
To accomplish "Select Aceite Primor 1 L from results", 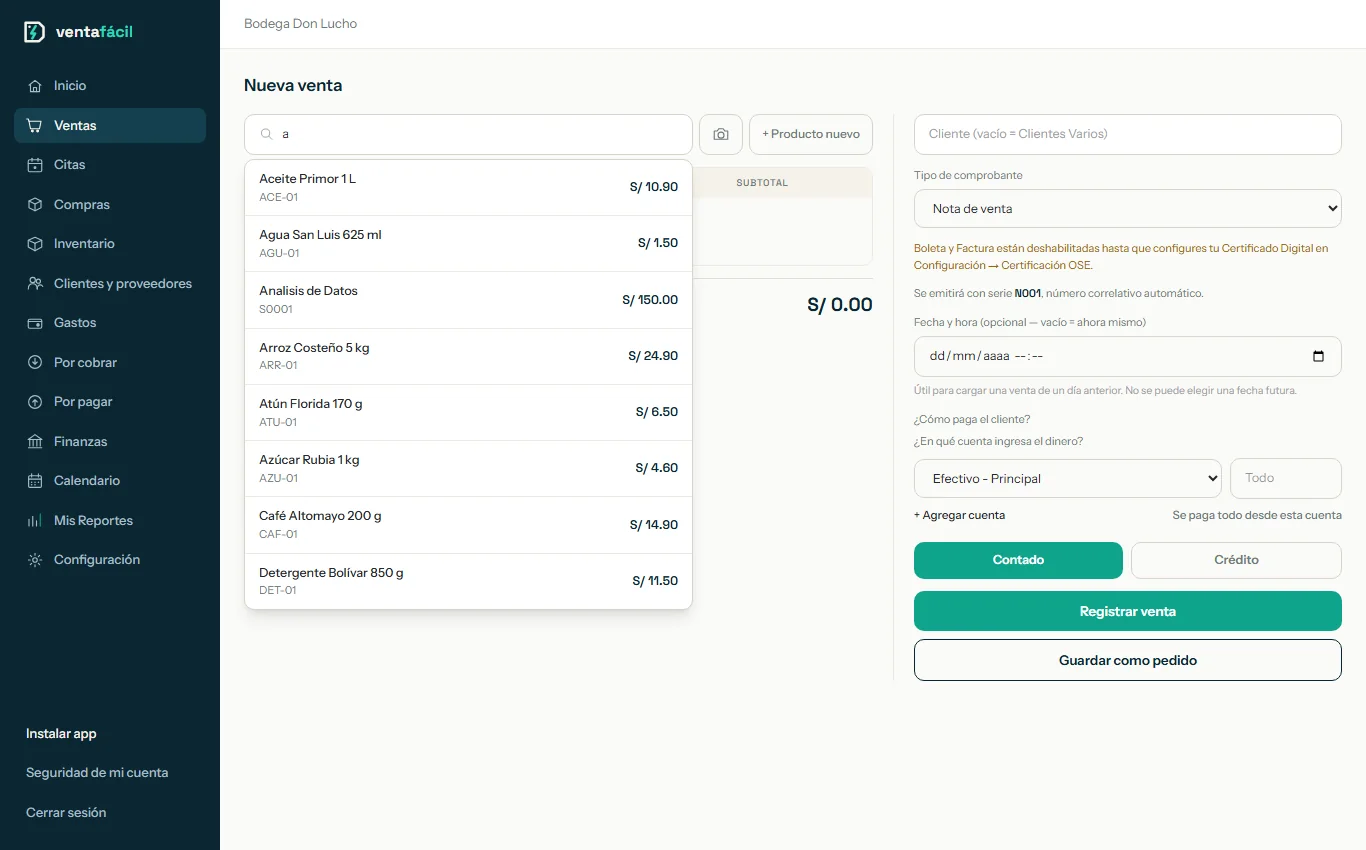I will (468, 188).
